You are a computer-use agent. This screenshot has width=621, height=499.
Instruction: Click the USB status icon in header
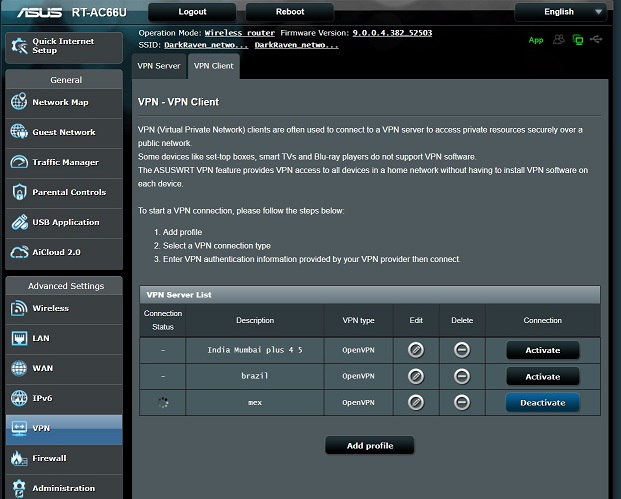point(596,39)
